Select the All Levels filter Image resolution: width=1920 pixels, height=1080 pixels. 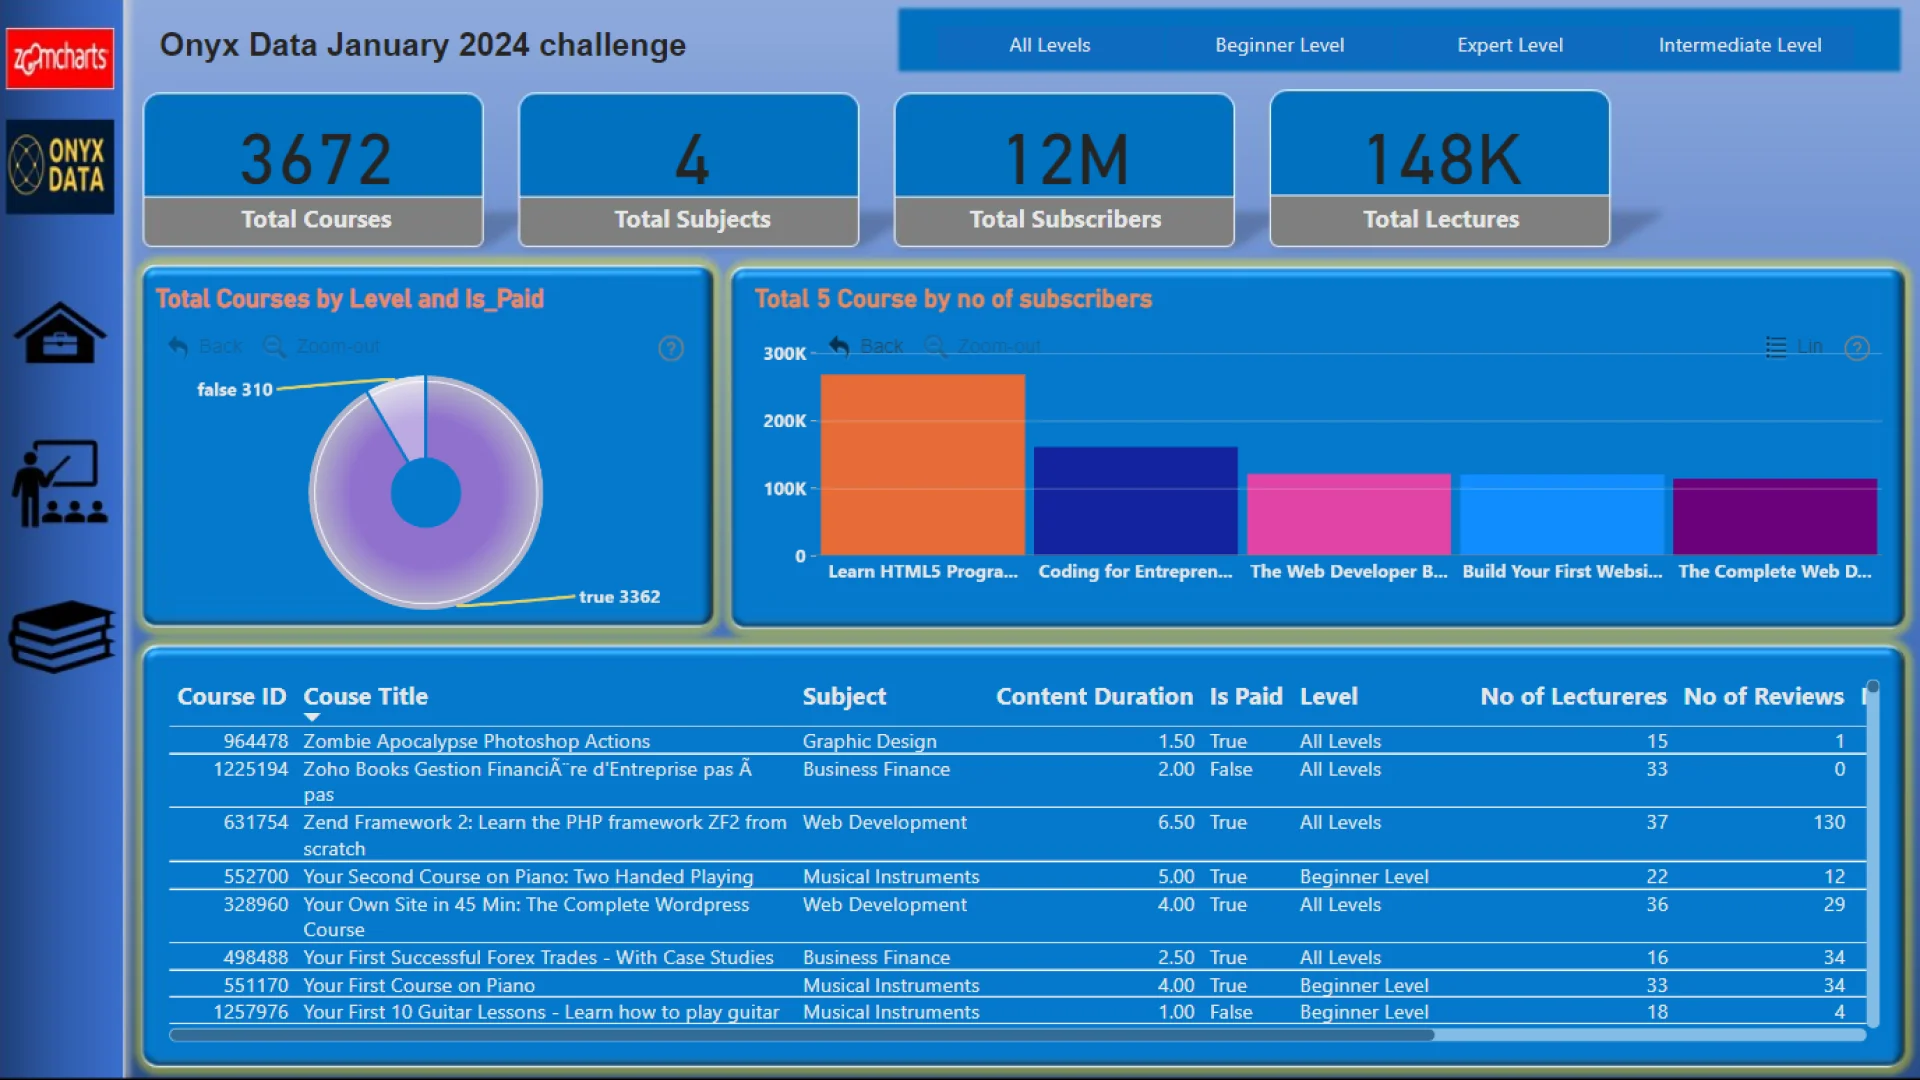1049,45
